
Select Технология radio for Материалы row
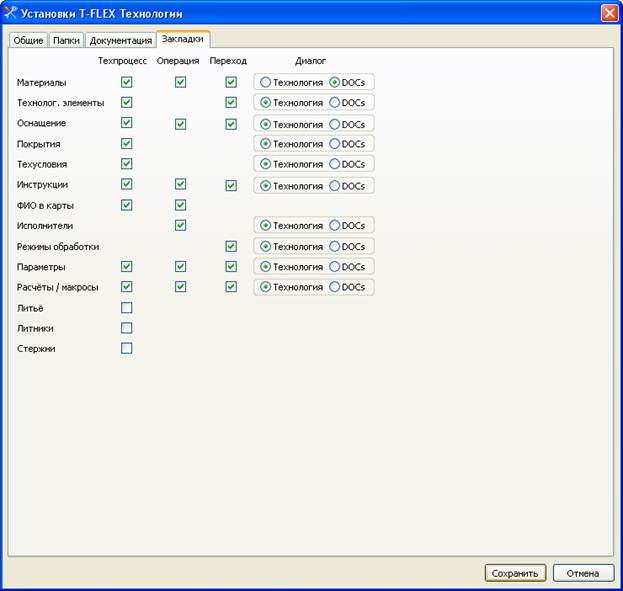click(x=266, y=82)
